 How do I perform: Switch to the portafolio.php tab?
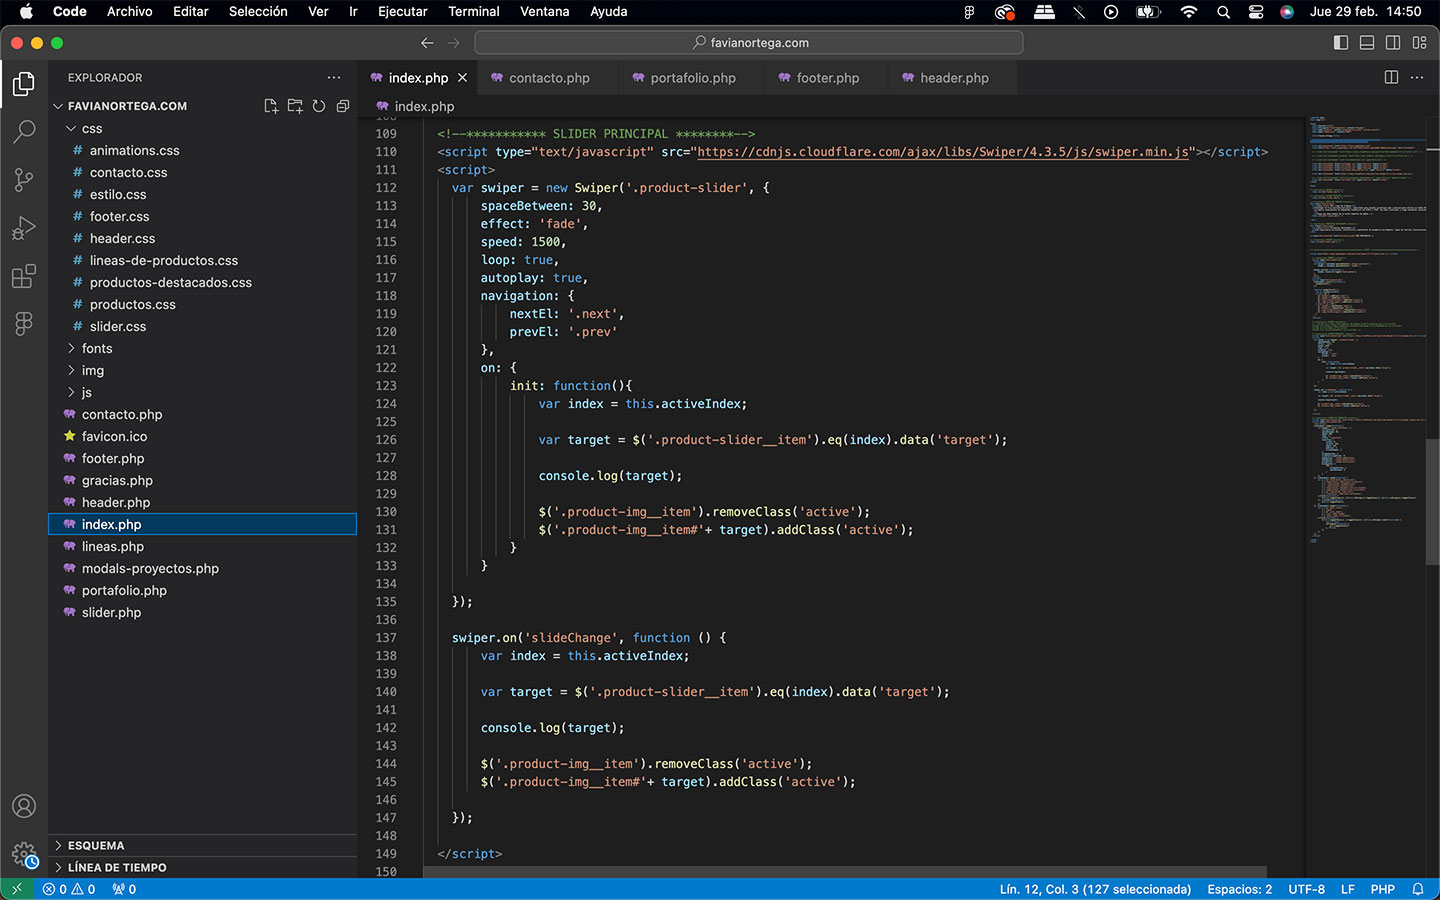pos(692,78)
